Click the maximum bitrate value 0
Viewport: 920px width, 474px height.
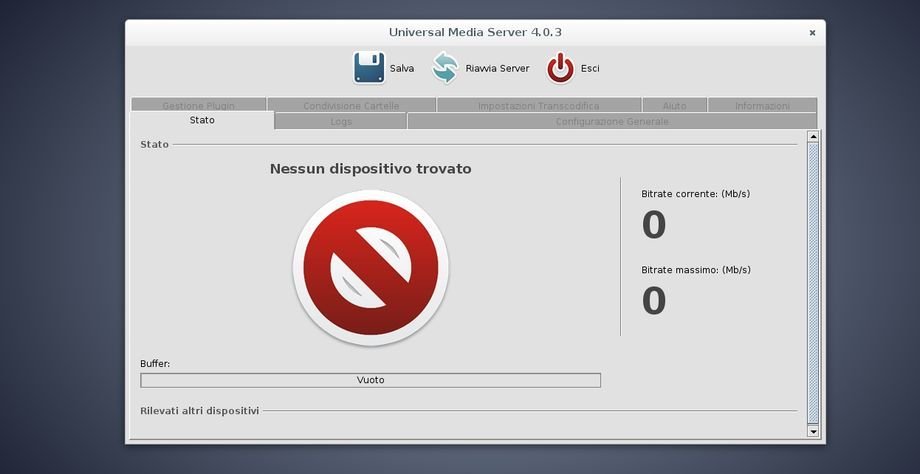pos(654,300)
